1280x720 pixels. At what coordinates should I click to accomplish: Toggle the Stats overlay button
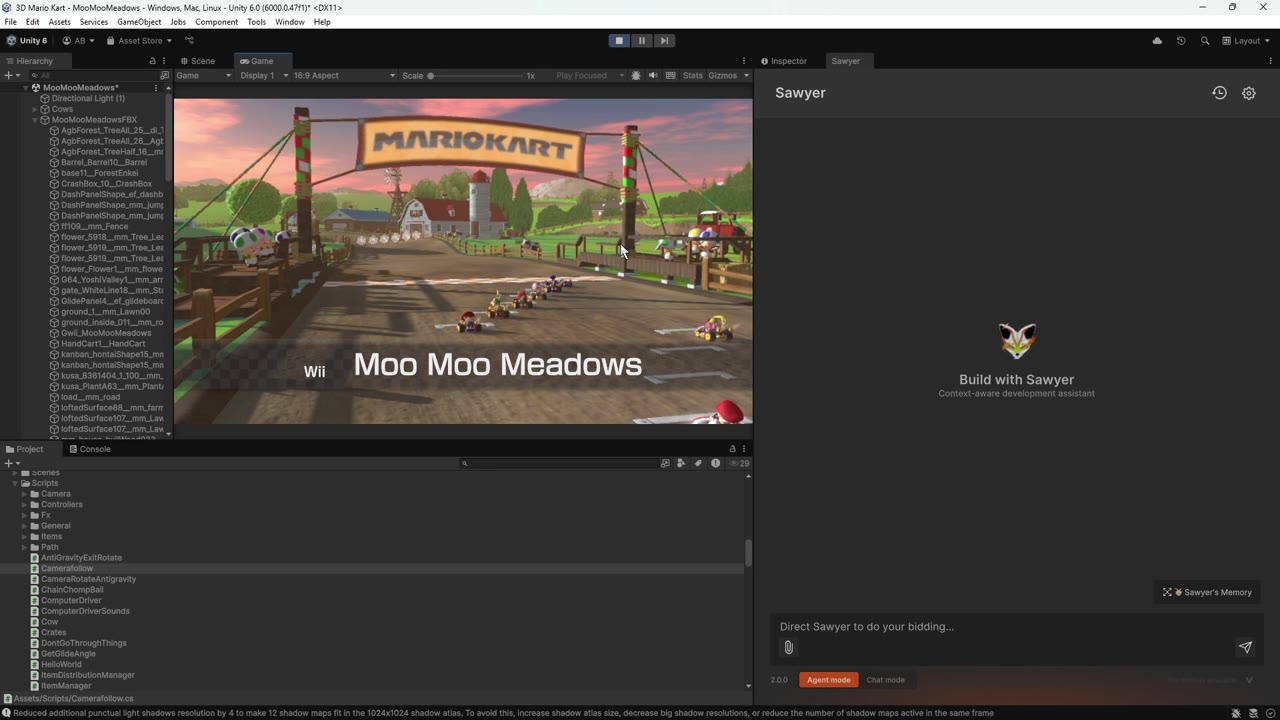tap(692, 76)
